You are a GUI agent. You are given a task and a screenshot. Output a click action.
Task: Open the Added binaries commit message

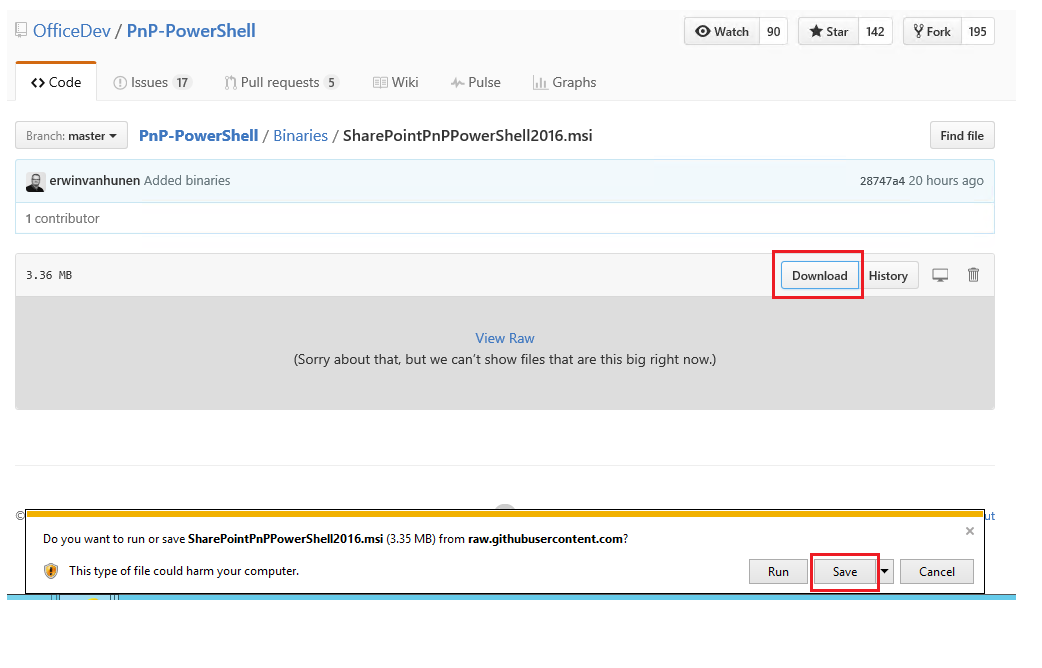pos(187,180)
